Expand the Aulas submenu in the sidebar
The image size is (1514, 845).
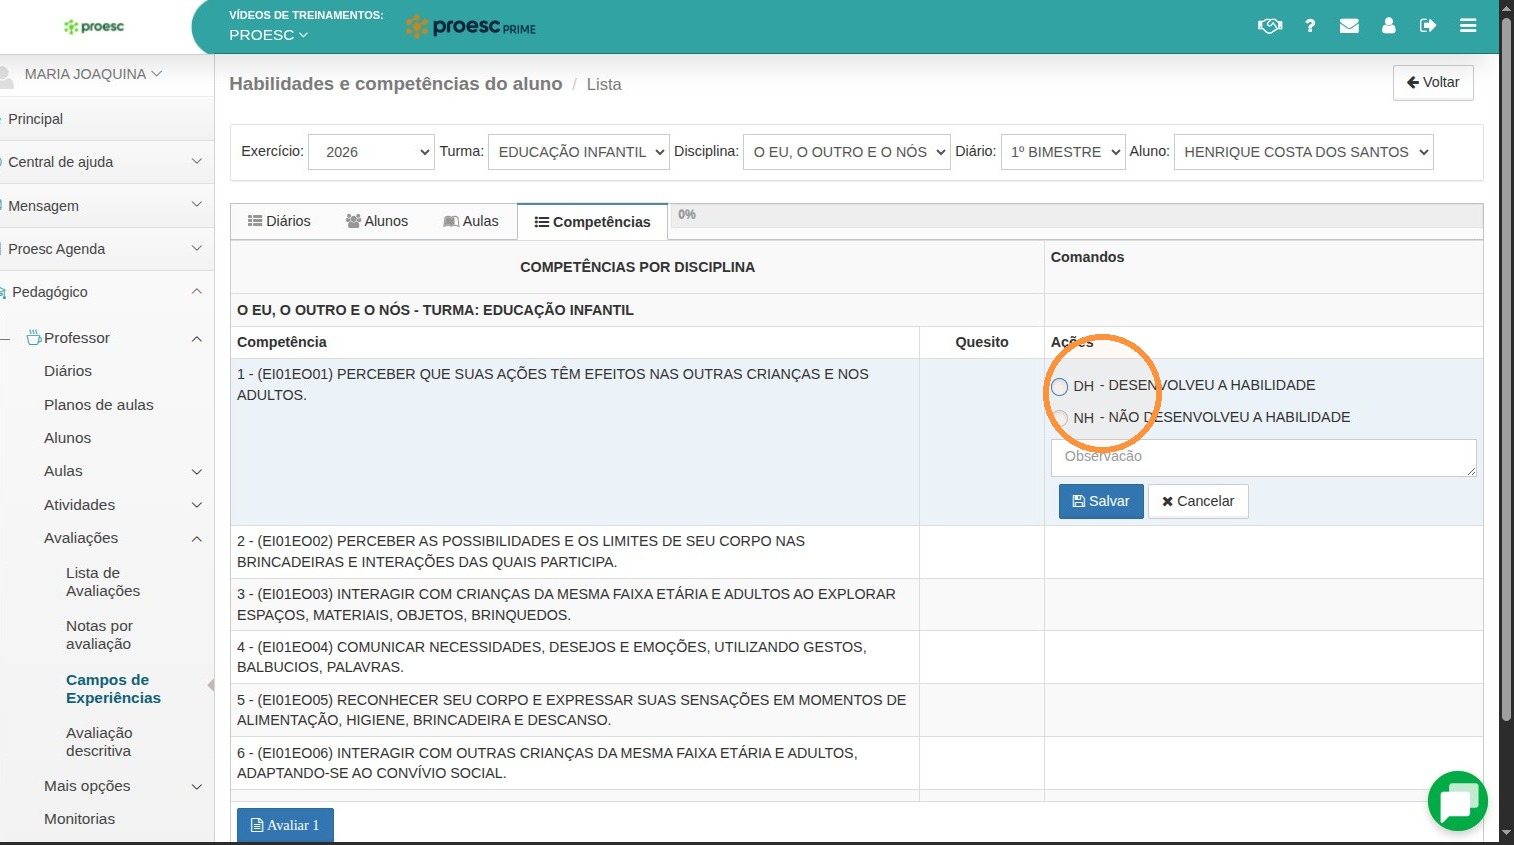[124, 471]
